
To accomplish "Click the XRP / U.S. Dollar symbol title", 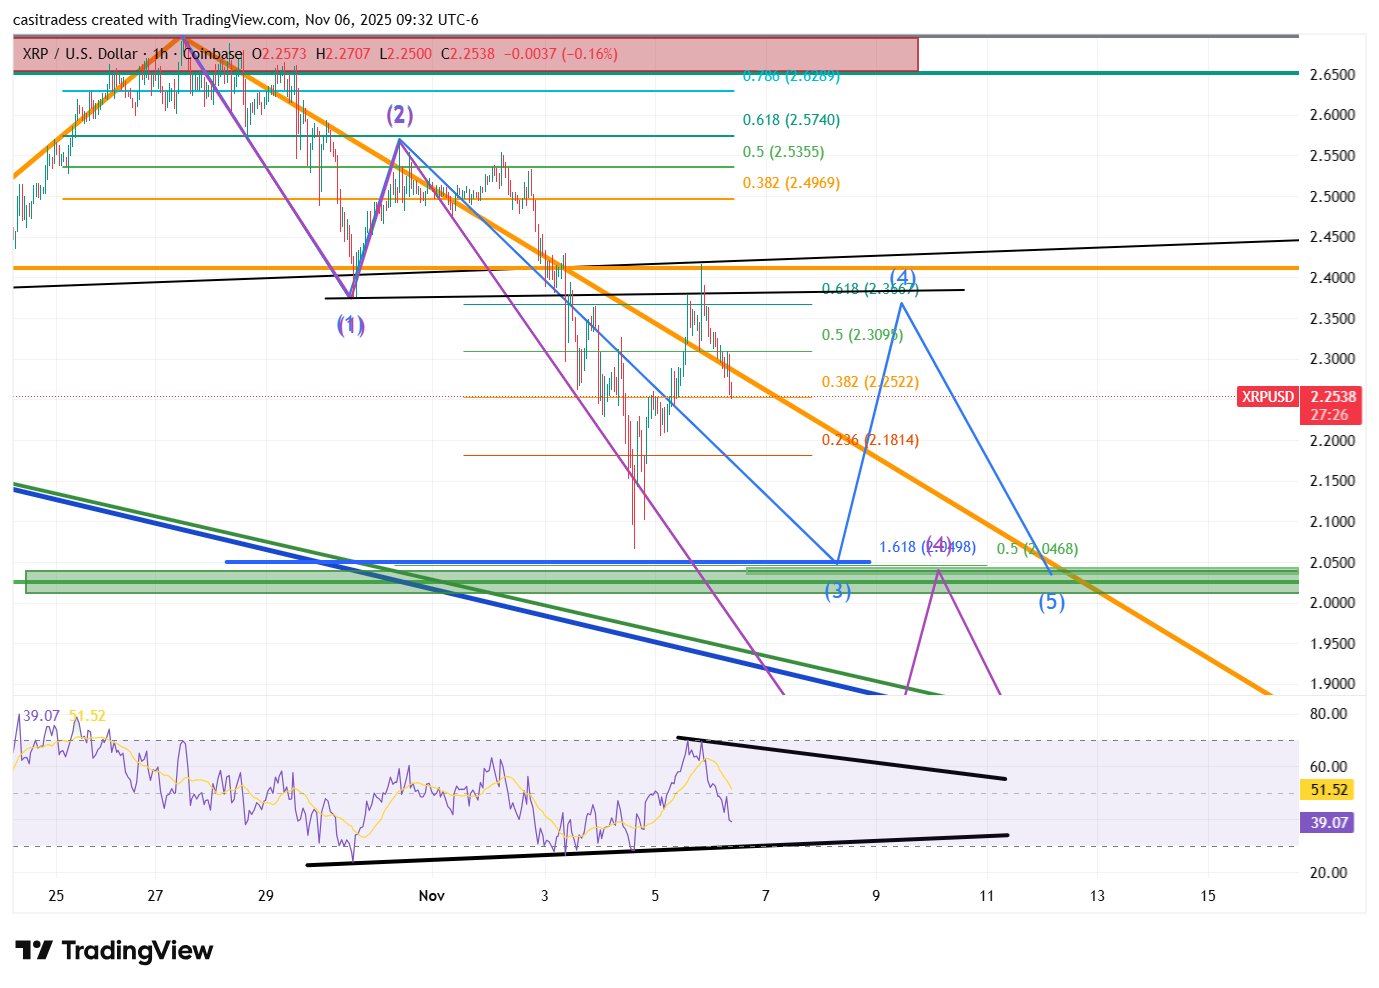I will pos(80,54).
